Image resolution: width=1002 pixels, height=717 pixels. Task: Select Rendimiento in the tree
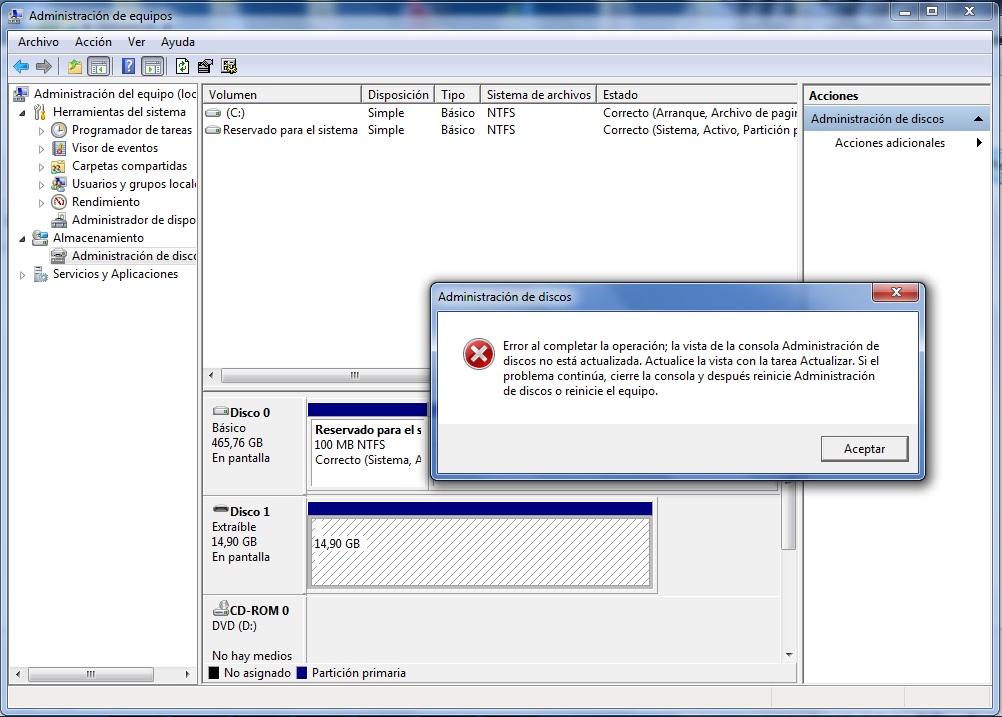click(x=105, y=201)
